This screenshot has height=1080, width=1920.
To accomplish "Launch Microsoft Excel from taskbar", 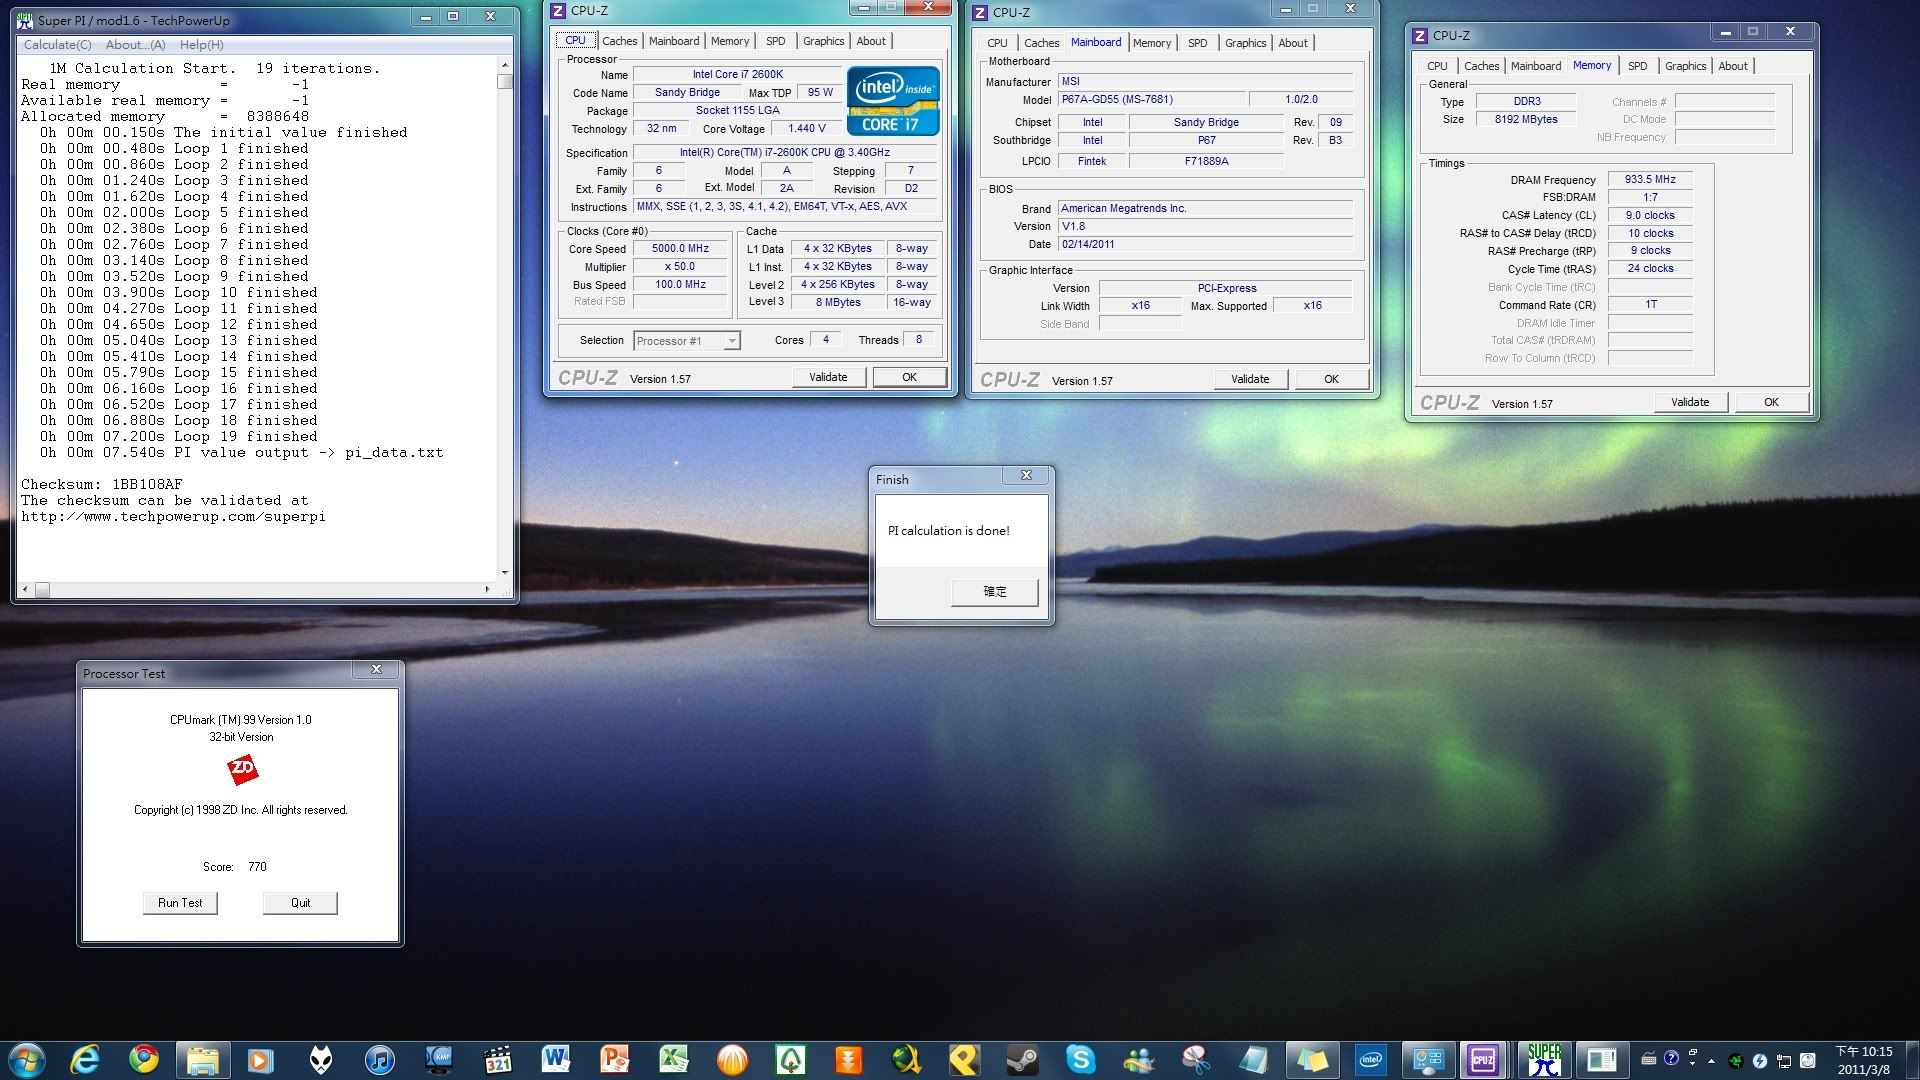I will 673,1060.
